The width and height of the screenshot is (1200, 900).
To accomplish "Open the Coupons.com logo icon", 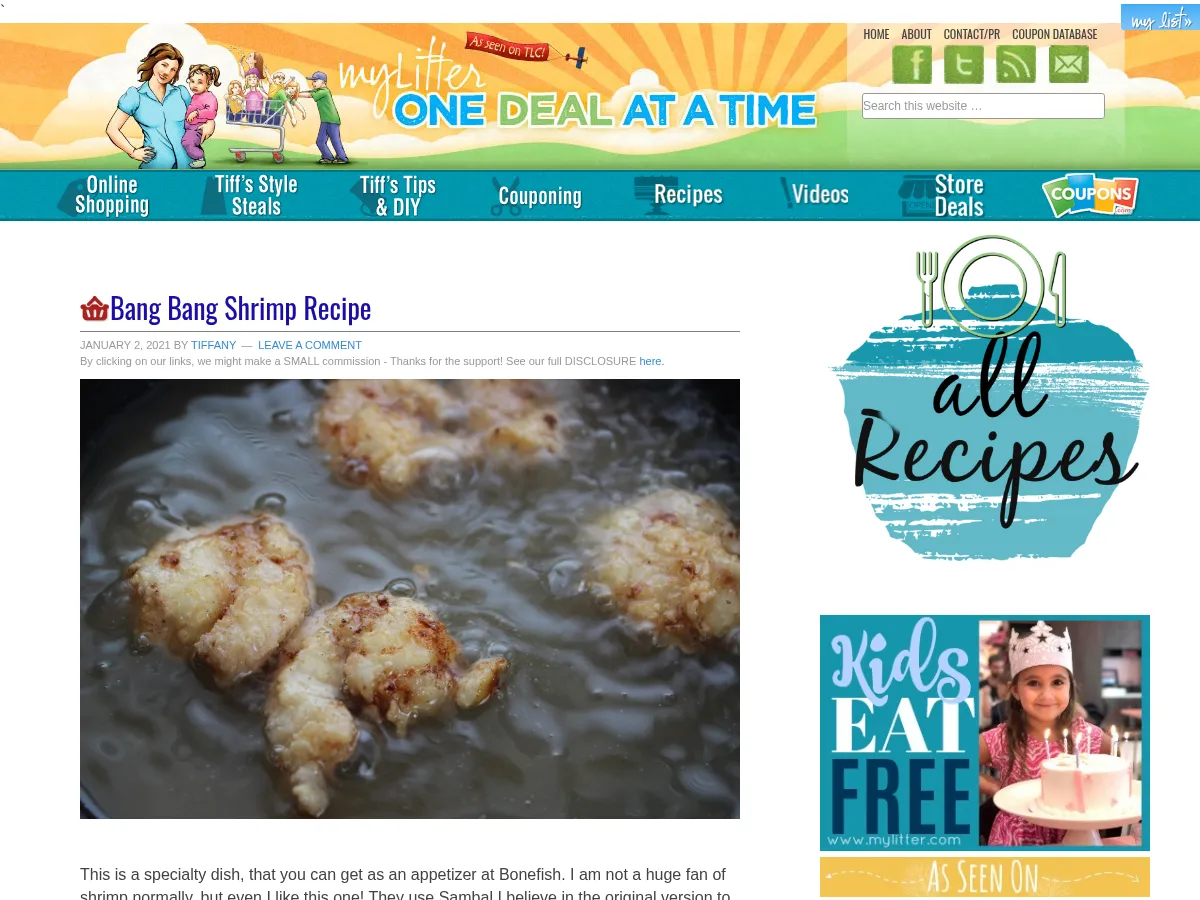I will [1090, 195].
